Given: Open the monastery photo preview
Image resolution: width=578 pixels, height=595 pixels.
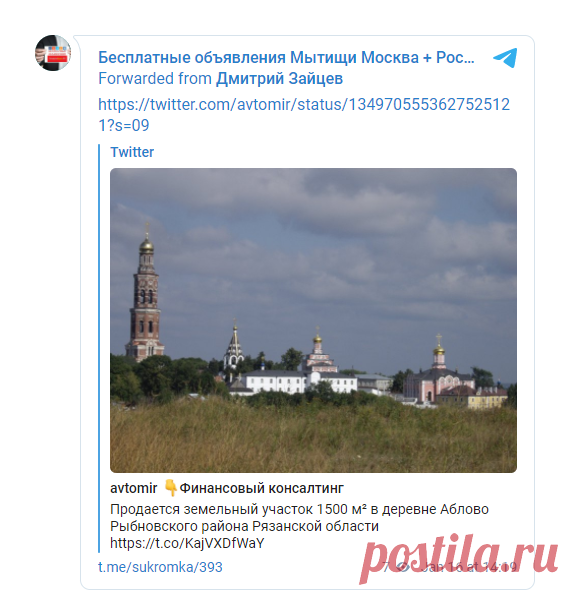Looking at the screenshot, I should pos(313,320).
